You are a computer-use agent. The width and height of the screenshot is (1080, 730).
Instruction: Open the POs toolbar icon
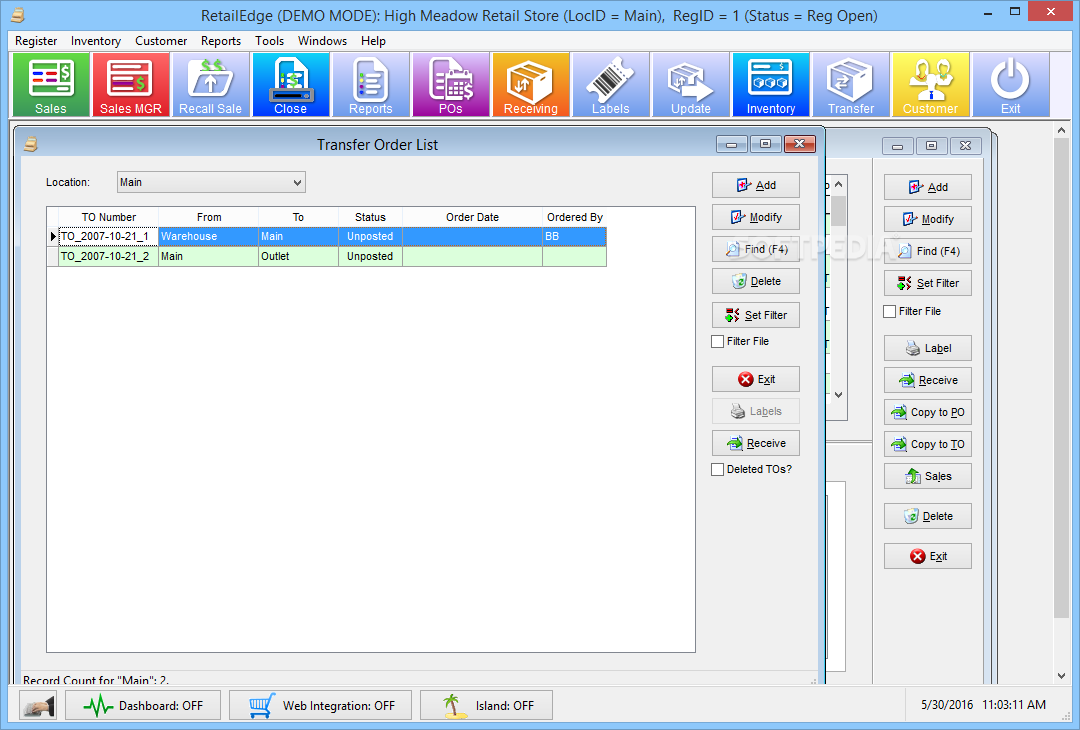[450, 85]
